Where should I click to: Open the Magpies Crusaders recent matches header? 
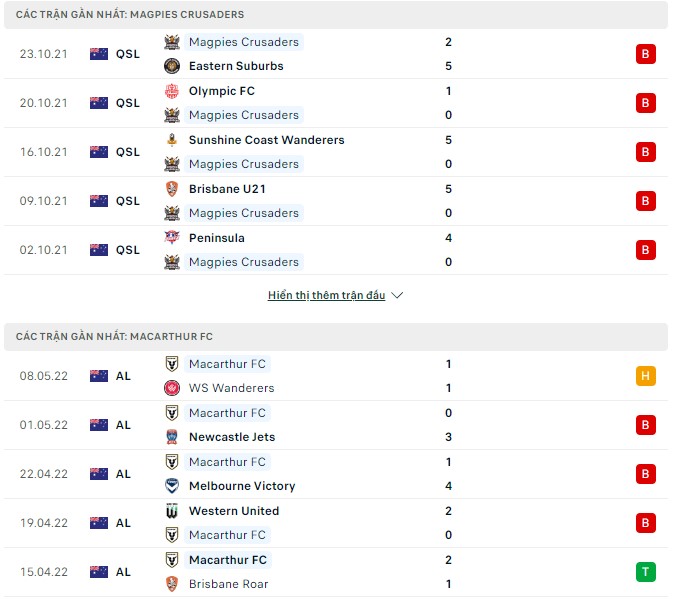coord(130,15)
